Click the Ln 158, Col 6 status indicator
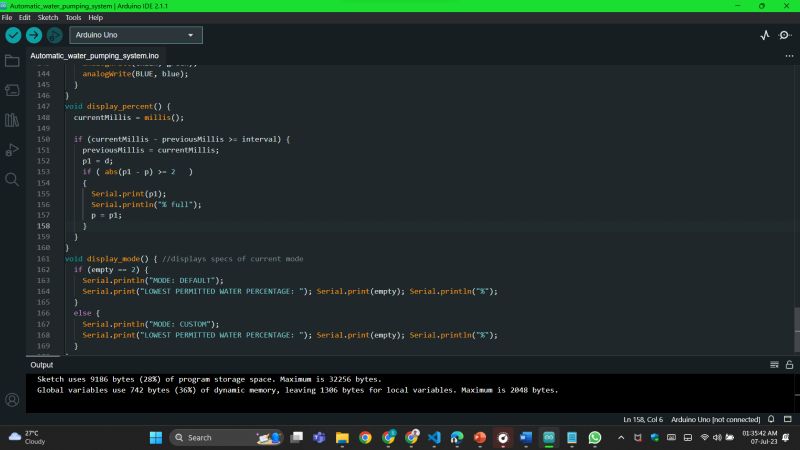This screenshot has width=800, height=450. [x=643, y=419]
